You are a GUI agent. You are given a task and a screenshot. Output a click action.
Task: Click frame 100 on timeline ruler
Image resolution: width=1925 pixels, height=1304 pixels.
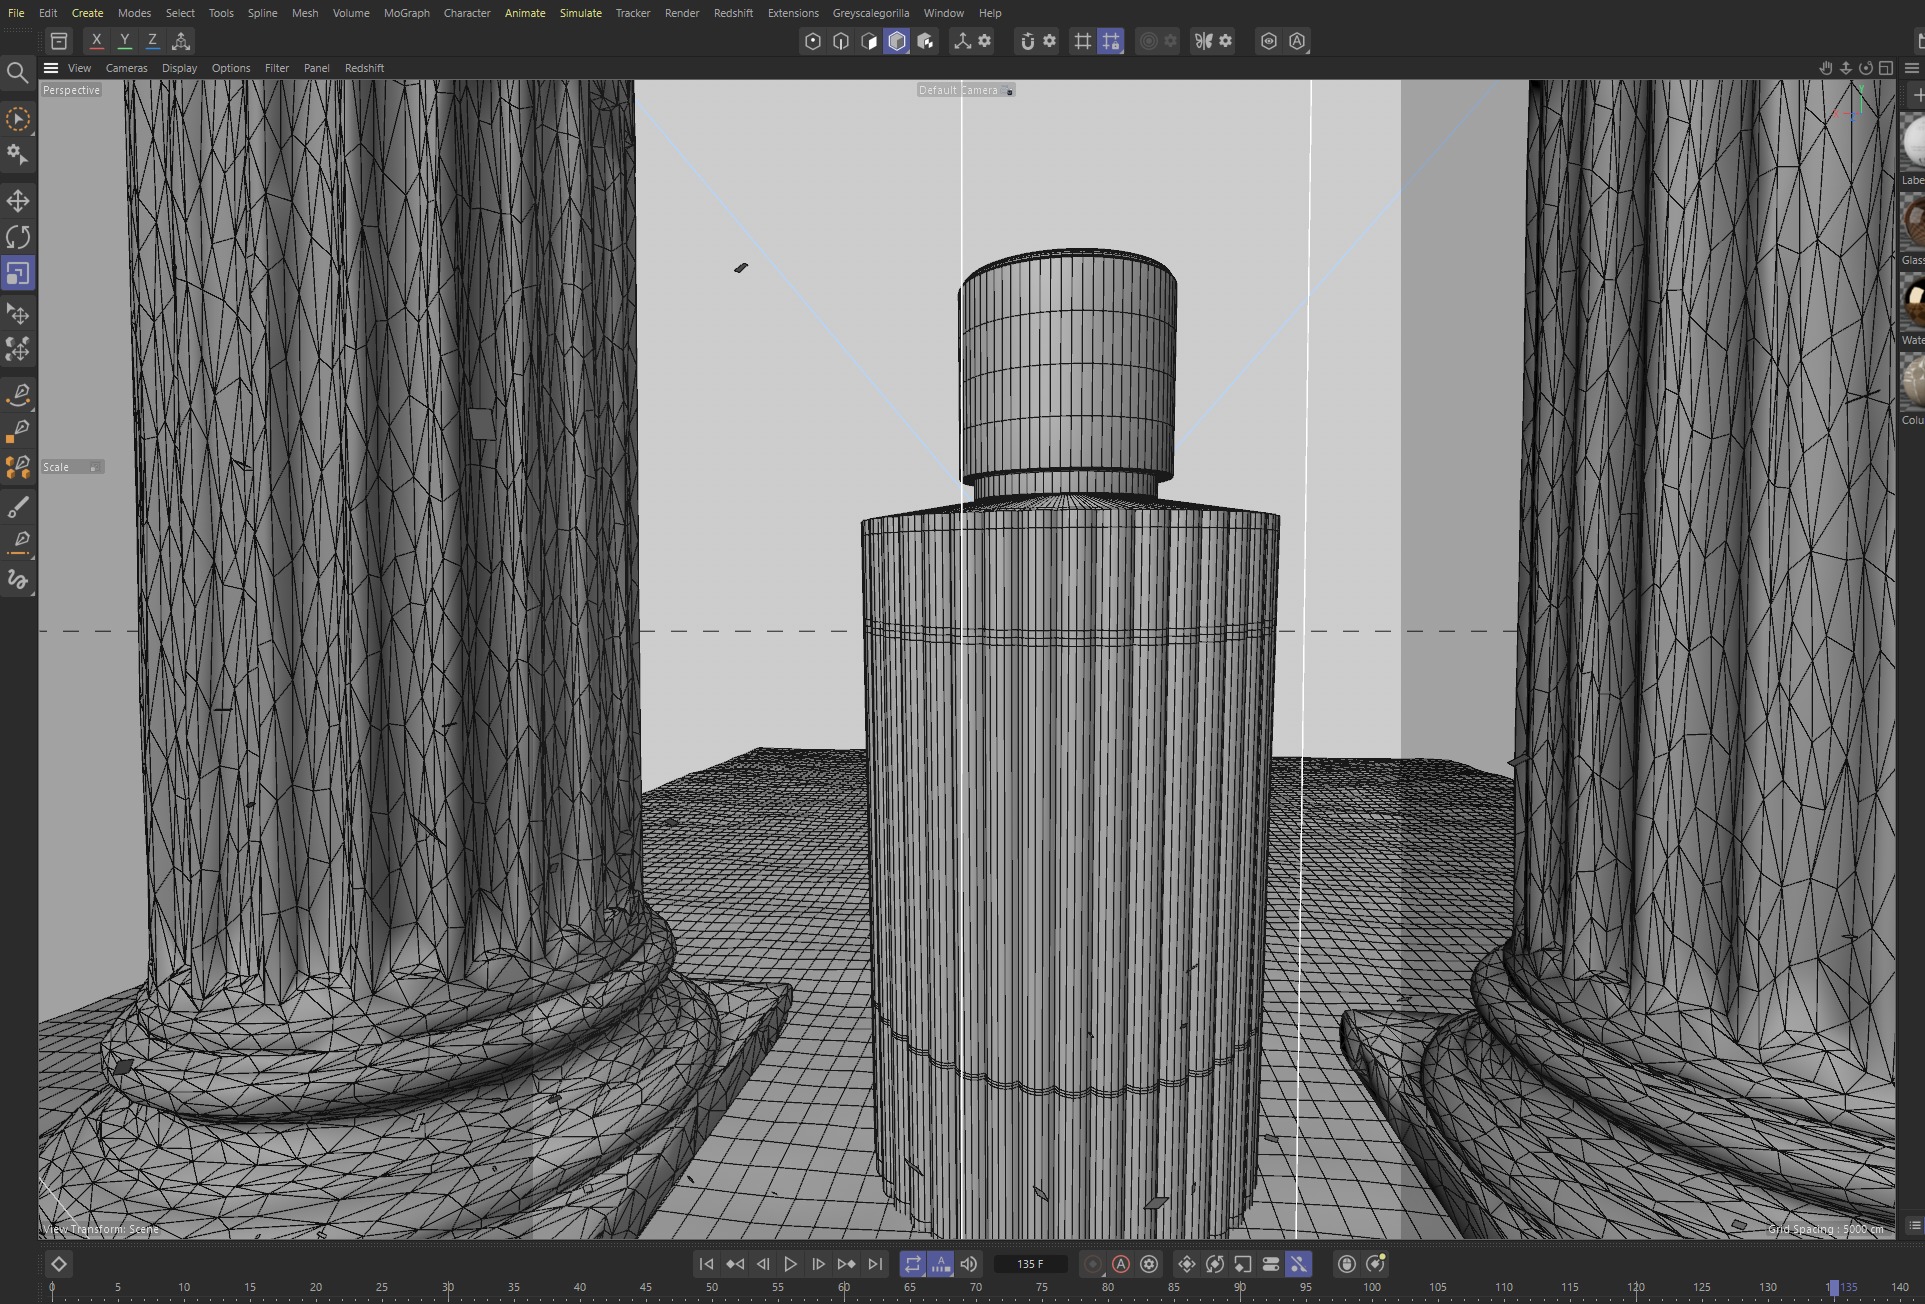1372,1288
